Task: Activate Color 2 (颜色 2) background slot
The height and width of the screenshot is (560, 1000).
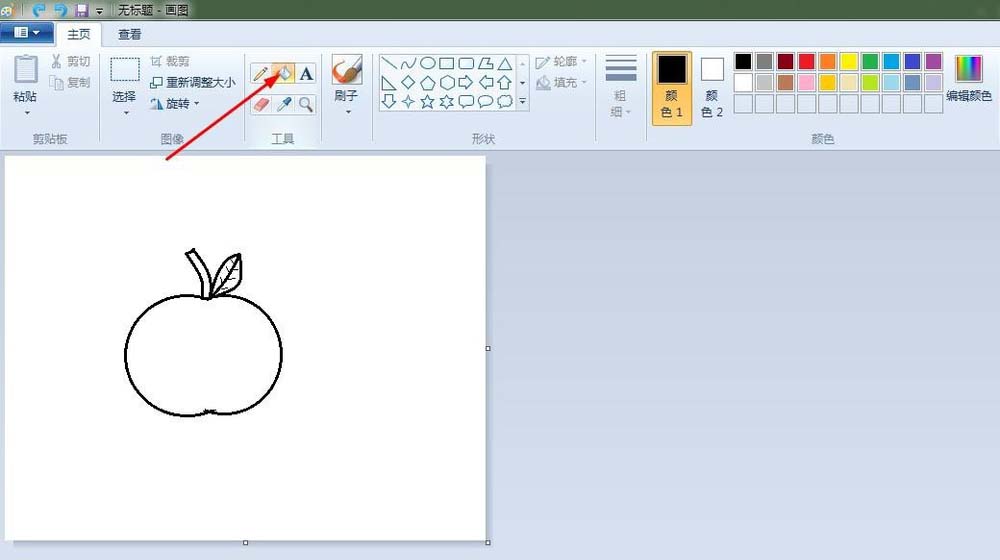Action: coord(712,88)
